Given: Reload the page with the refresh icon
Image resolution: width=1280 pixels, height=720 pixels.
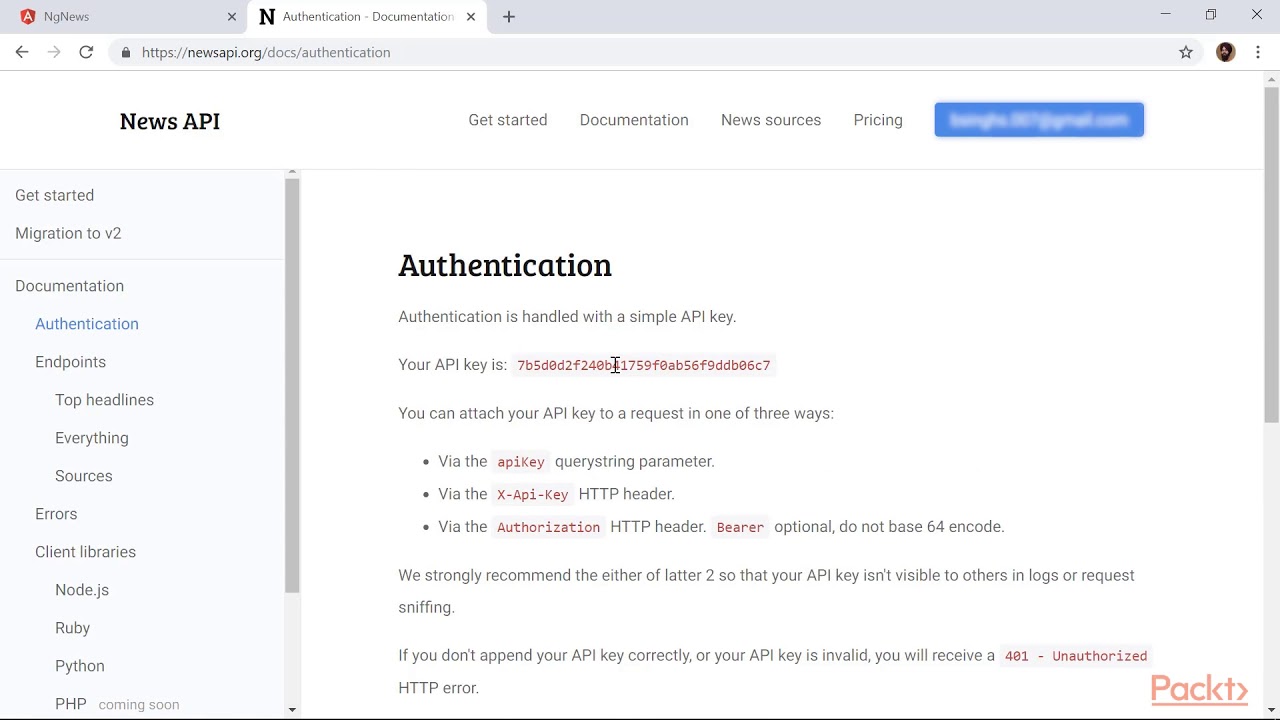Looking at the screenshot, I should (86, 52).
